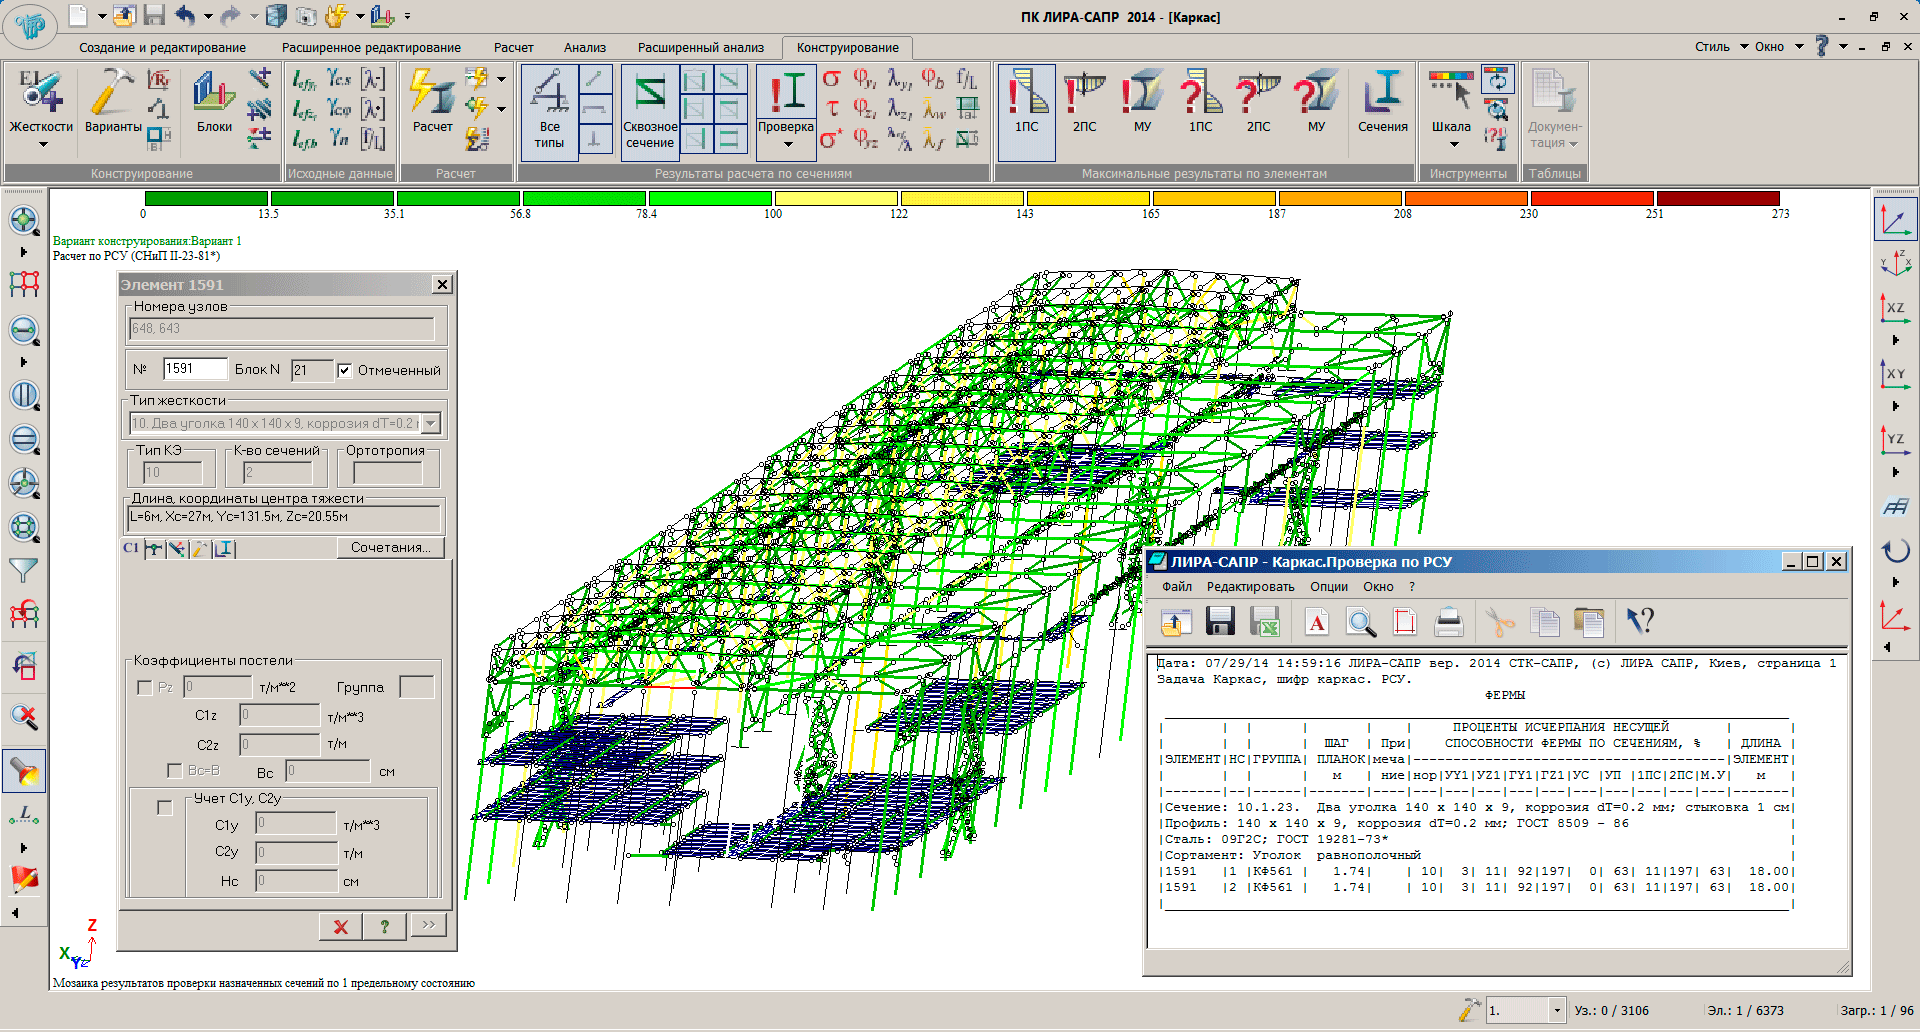Viewport: 1920px width, 1032px height.
Task: Switch to the Расширенный анализ tab
Action: (700, 48)
